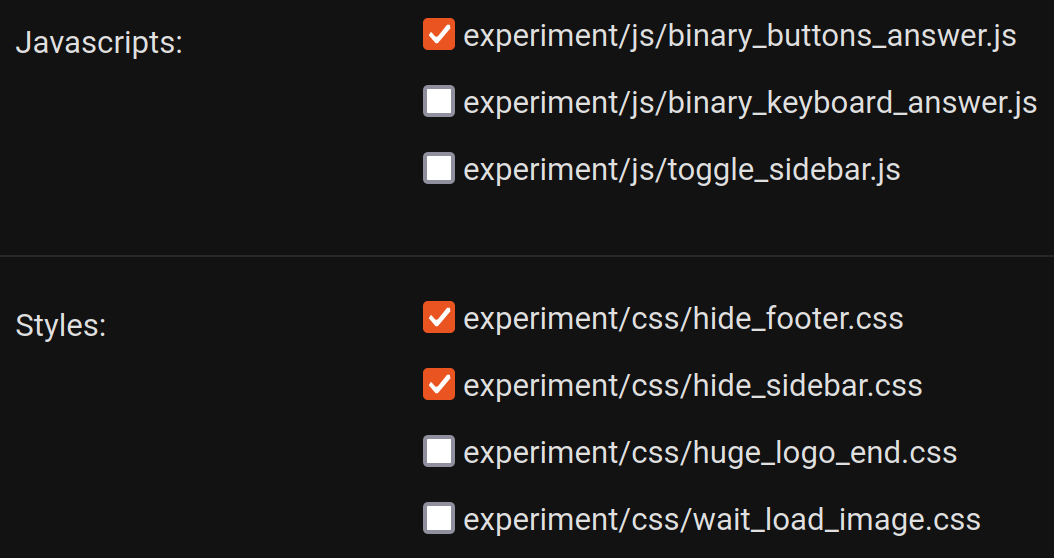Click the Javascripts: field label
Screen dimensions: 1054x558
[x=99, y=44]
